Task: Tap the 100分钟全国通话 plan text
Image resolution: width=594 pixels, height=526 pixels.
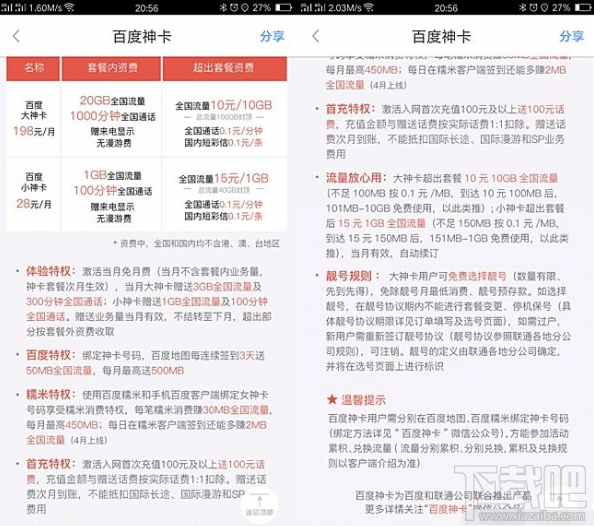Action: tap(113, 191)
